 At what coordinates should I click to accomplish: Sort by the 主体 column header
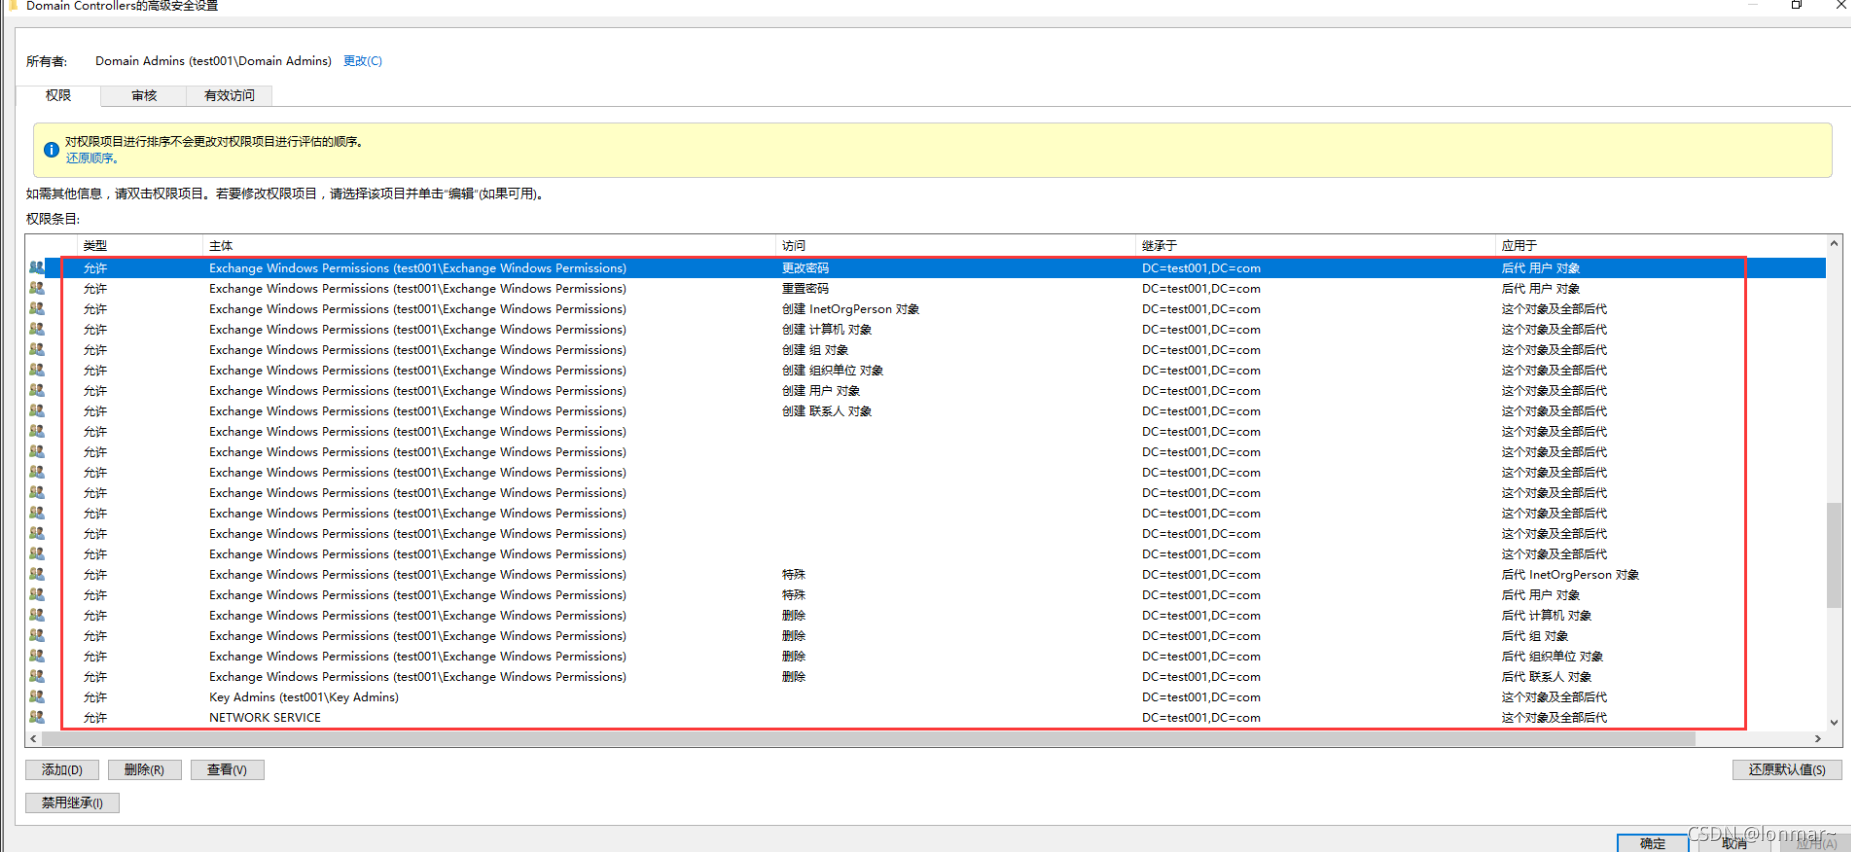pyautogui.click(x=489, y=245)
